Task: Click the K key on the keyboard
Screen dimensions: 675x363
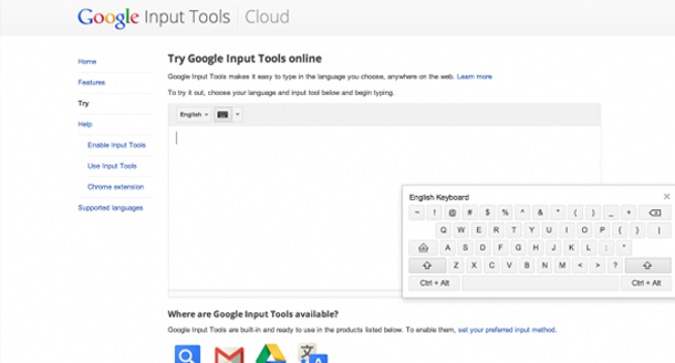Action: point(571,248)
